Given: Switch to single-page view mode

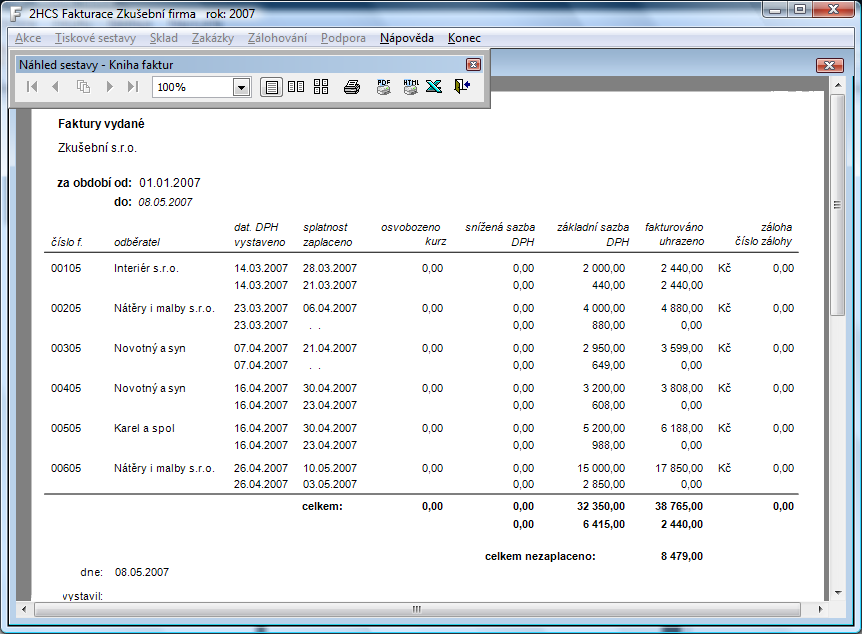Looking at the screenshot, I should (271, 87).
